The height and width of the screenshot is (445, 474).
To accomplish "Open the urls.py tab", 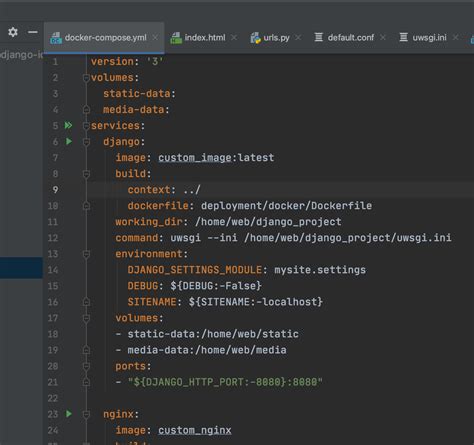I will (x=276, y=38).
